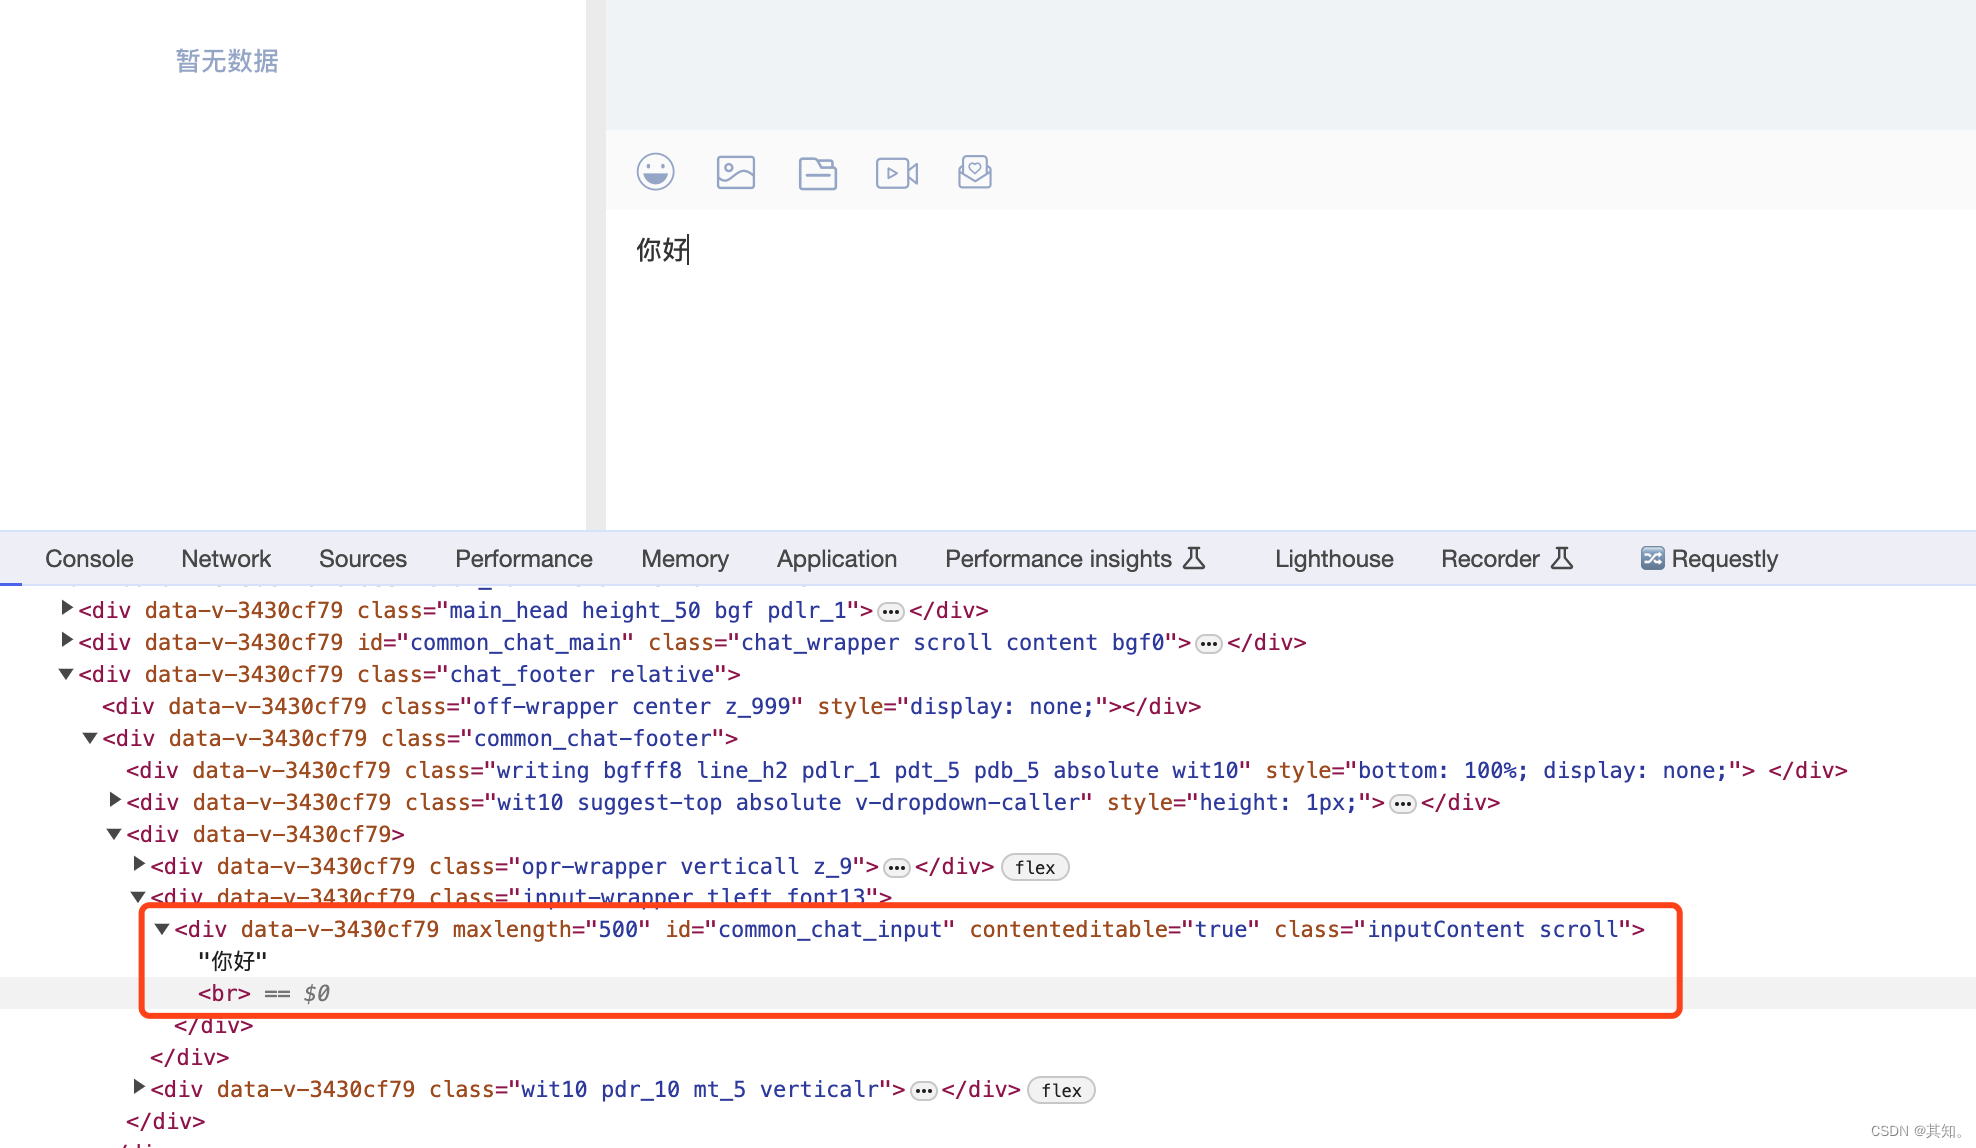Click the folder file icon
The image size is (1976, 1148).
pos(817,173)
